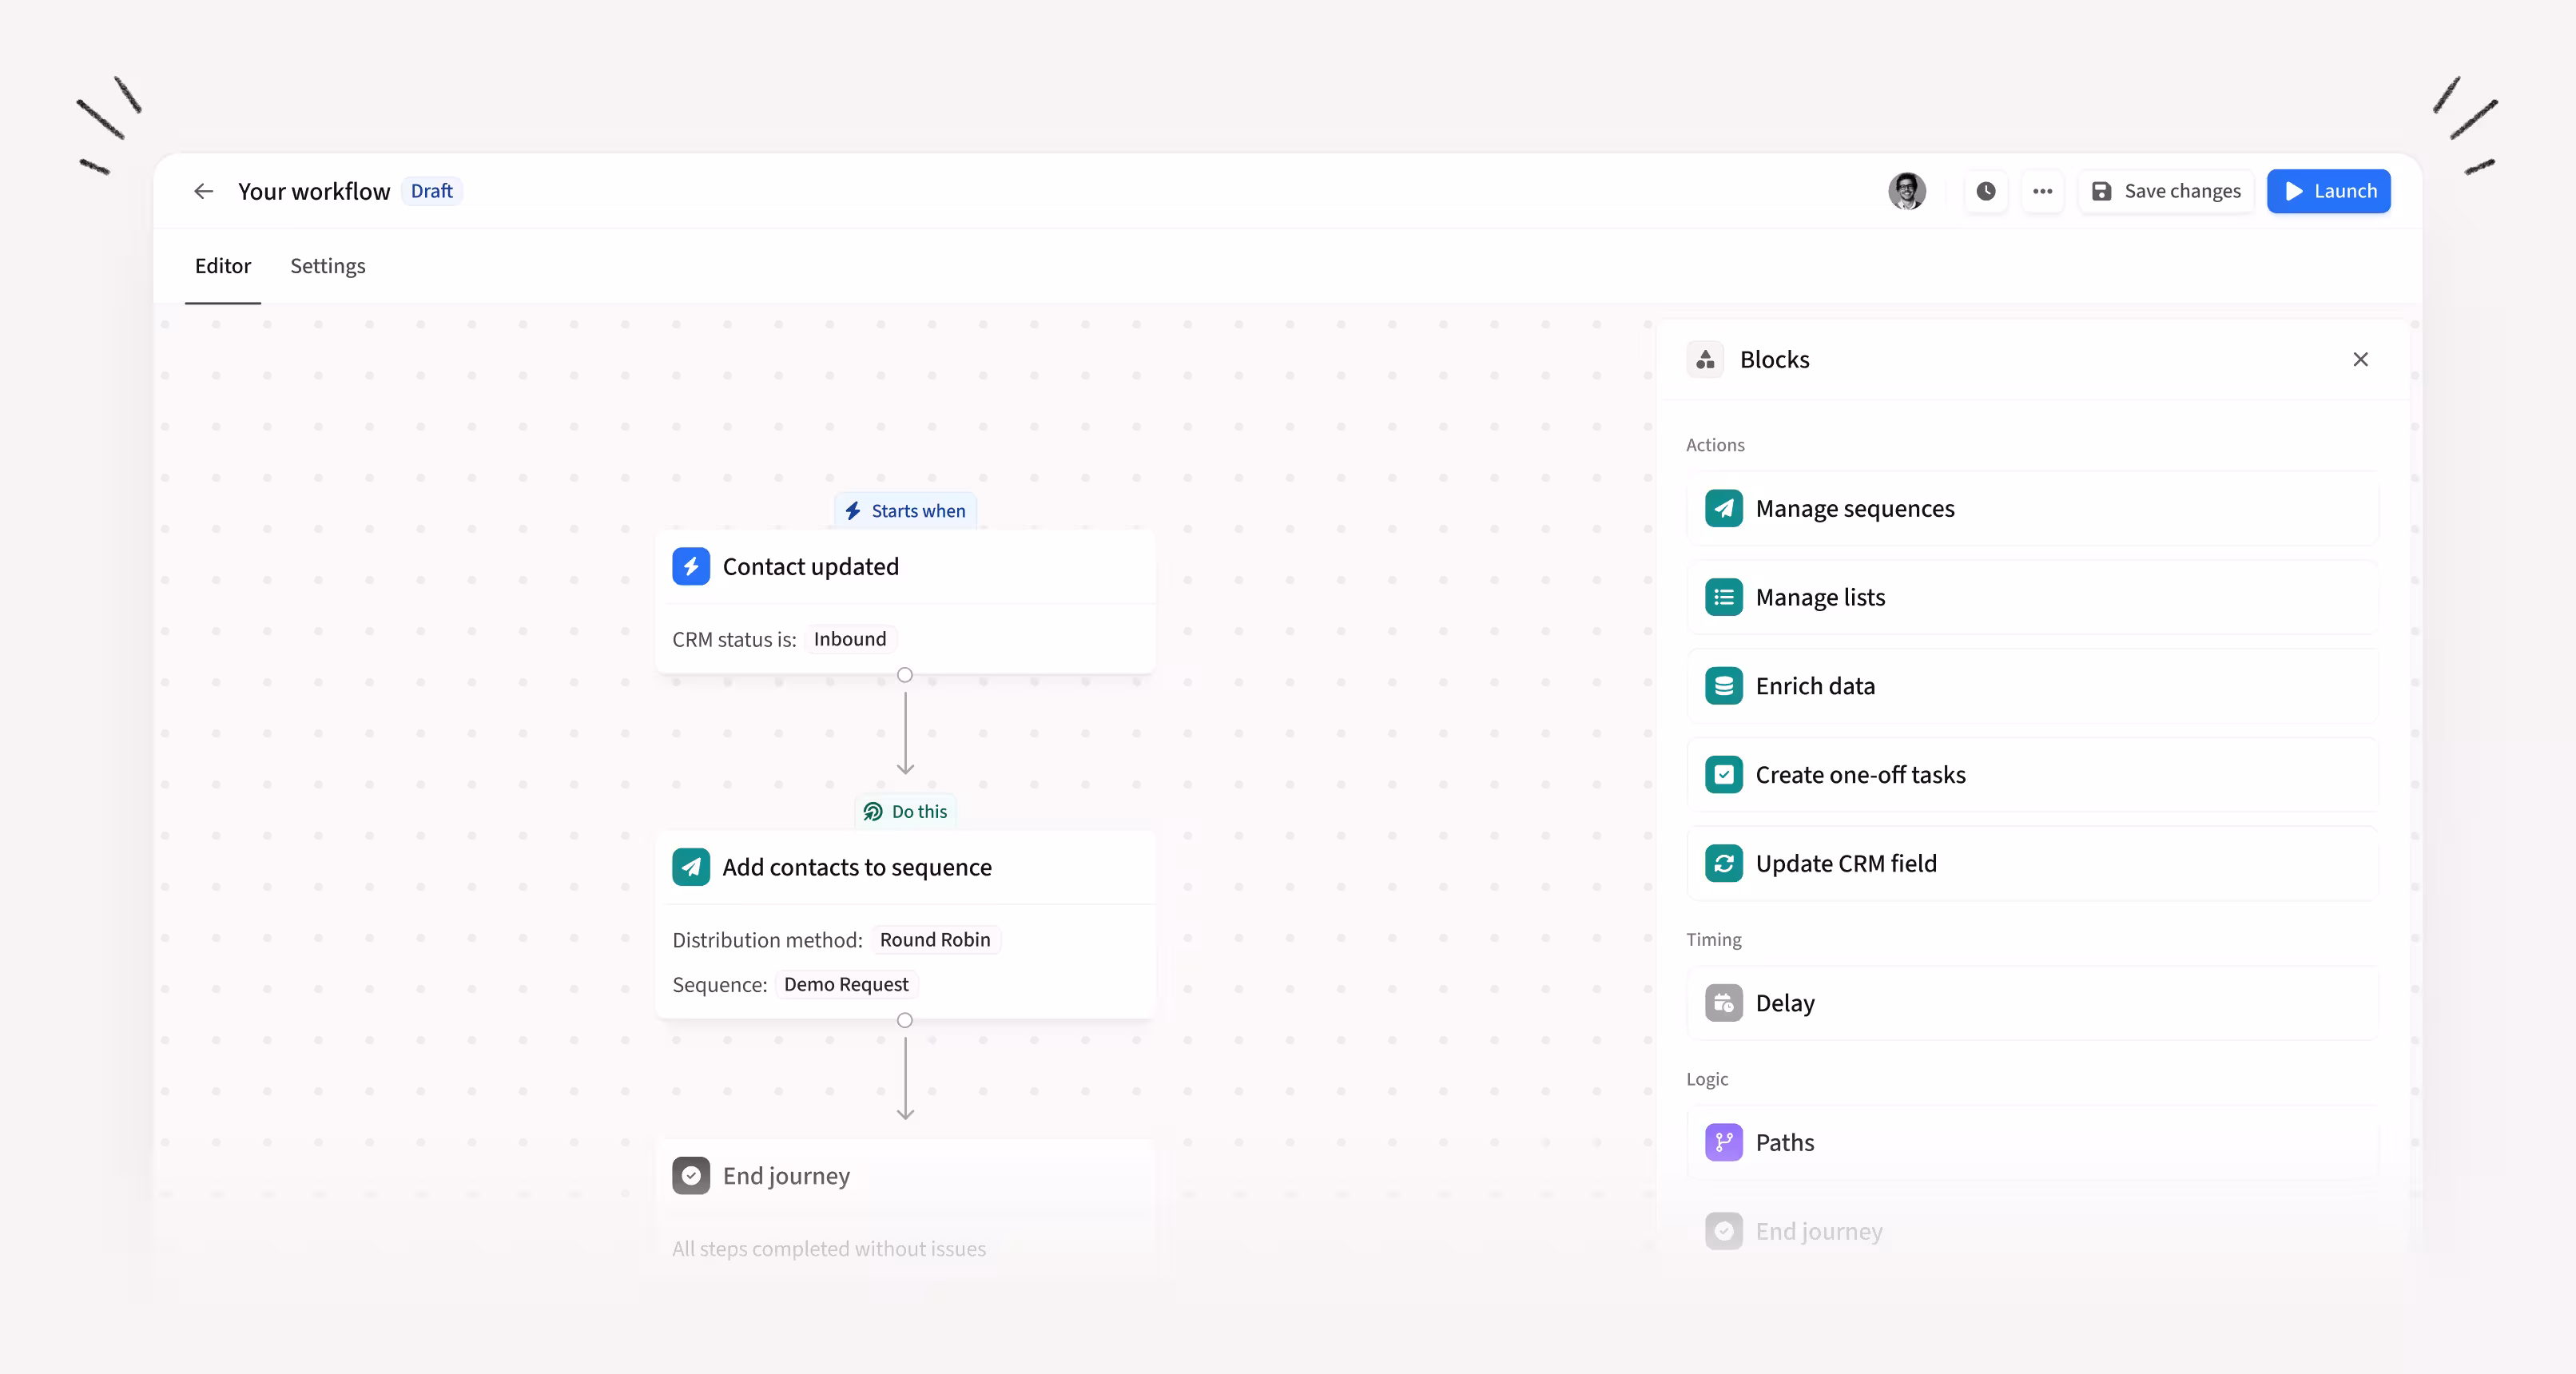Click the Inbound CRM status tag
This screenshot has width=2576, height=1374.
849,639
